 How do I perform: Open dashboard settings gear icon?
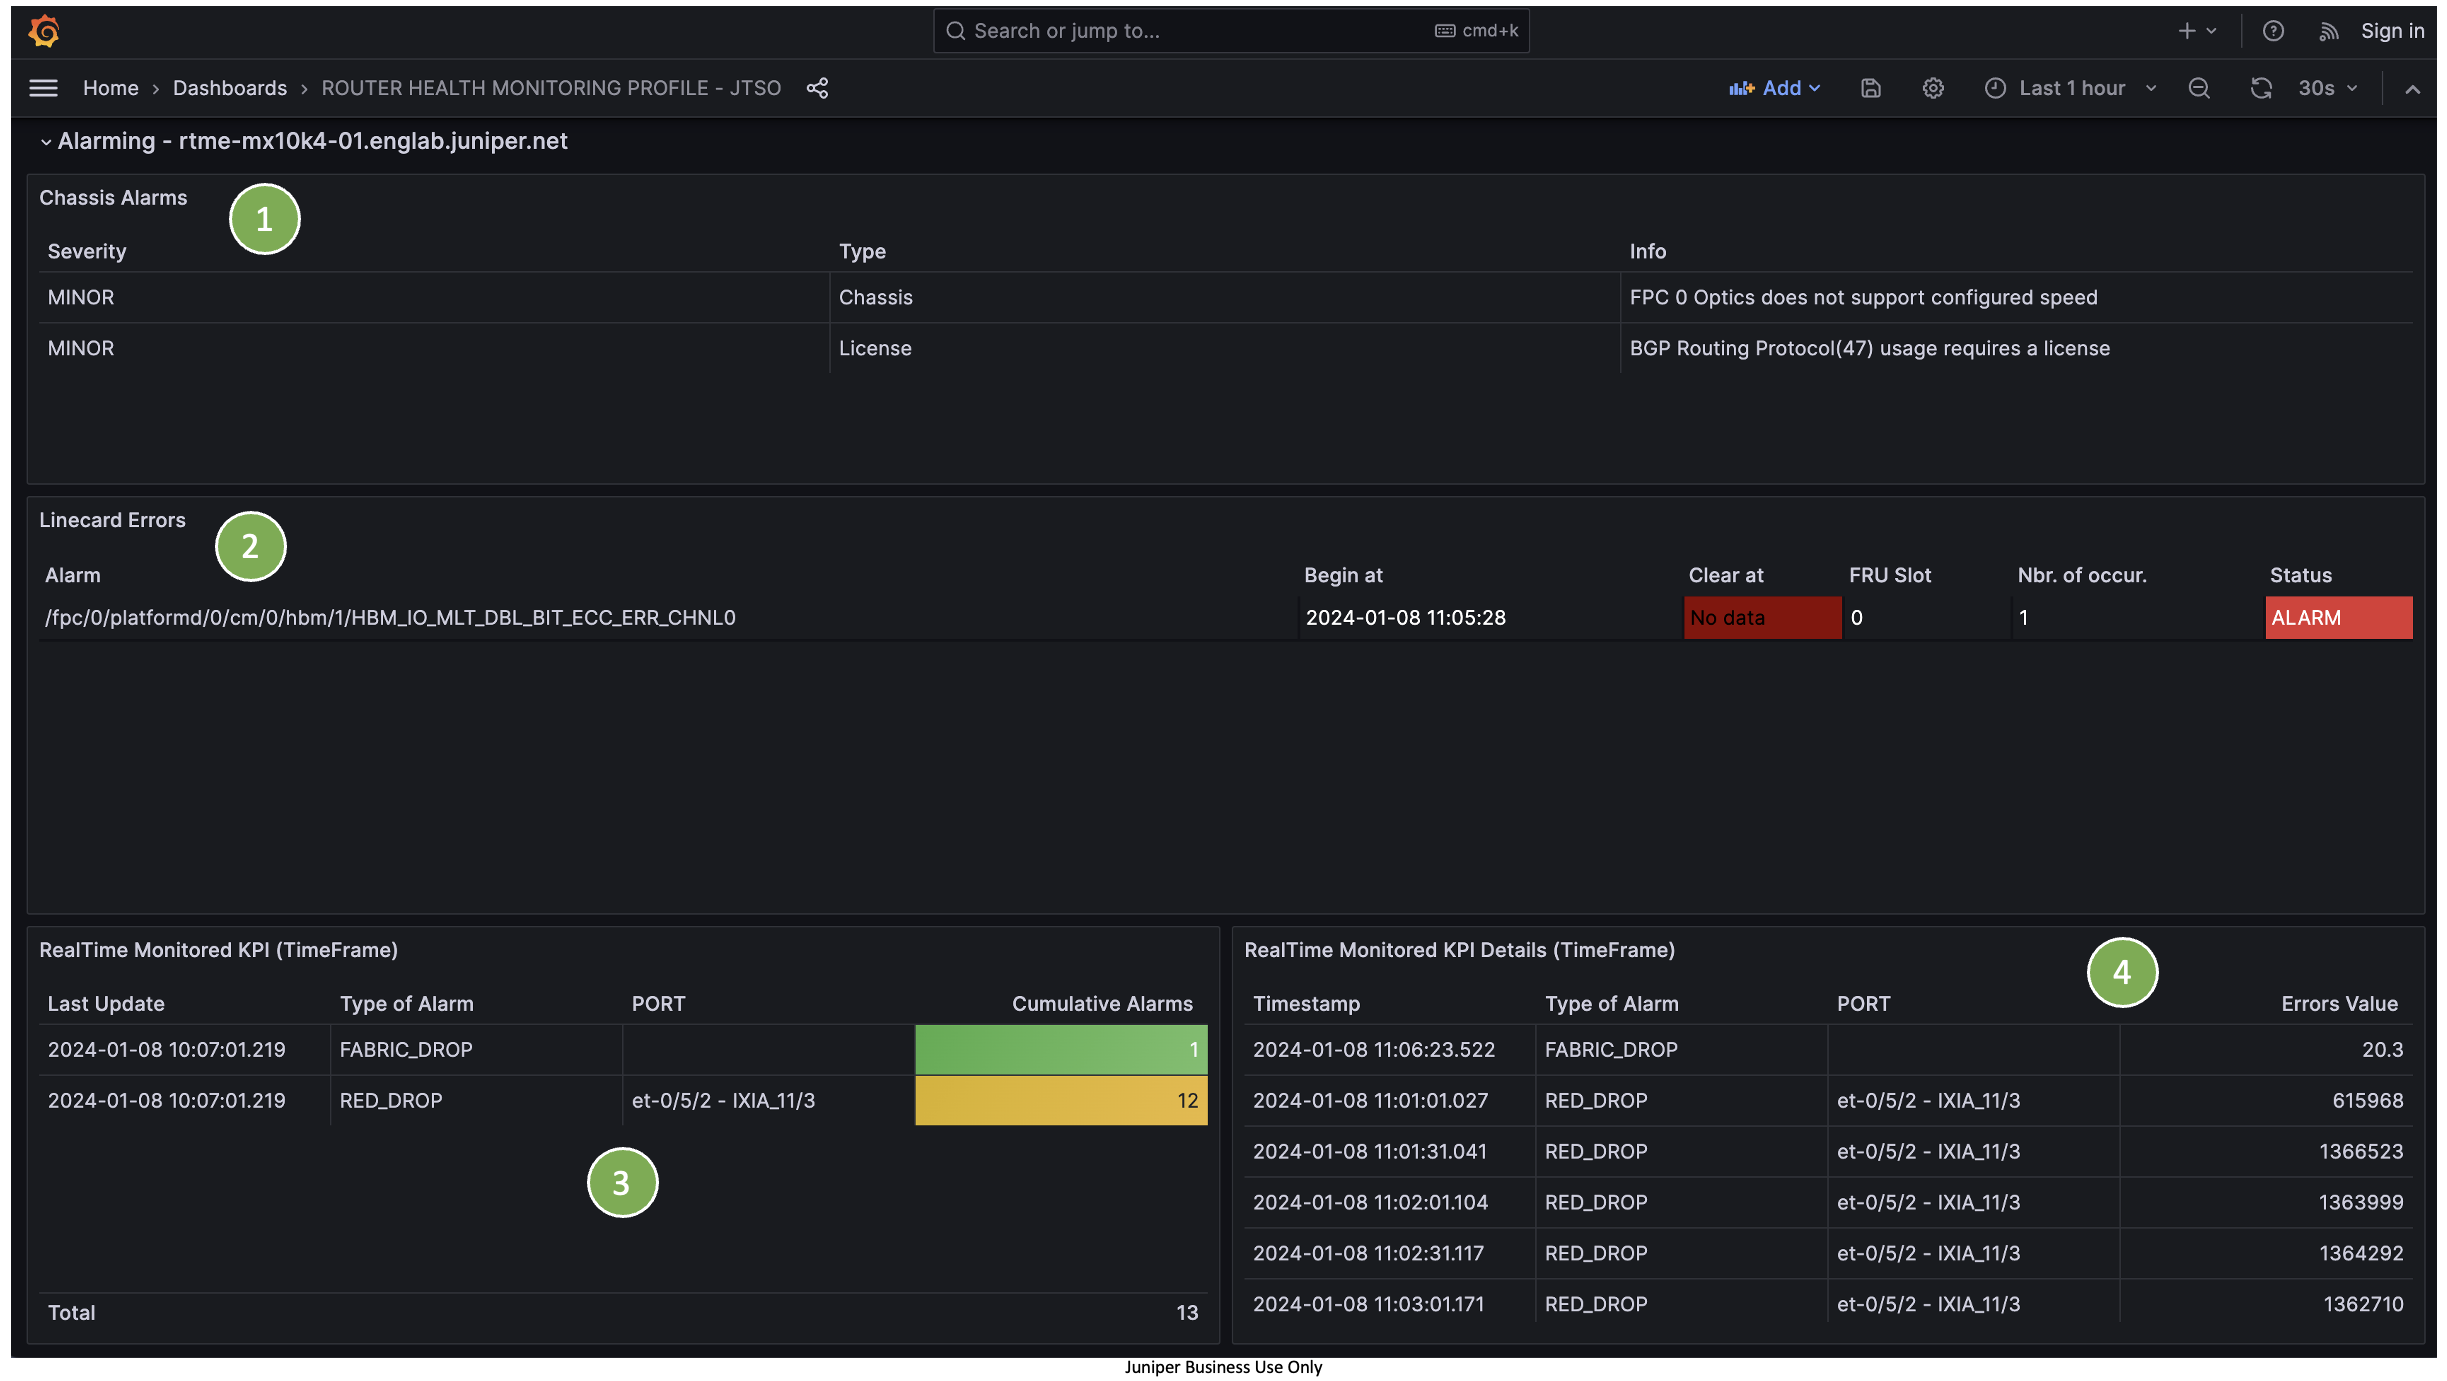1932,88
